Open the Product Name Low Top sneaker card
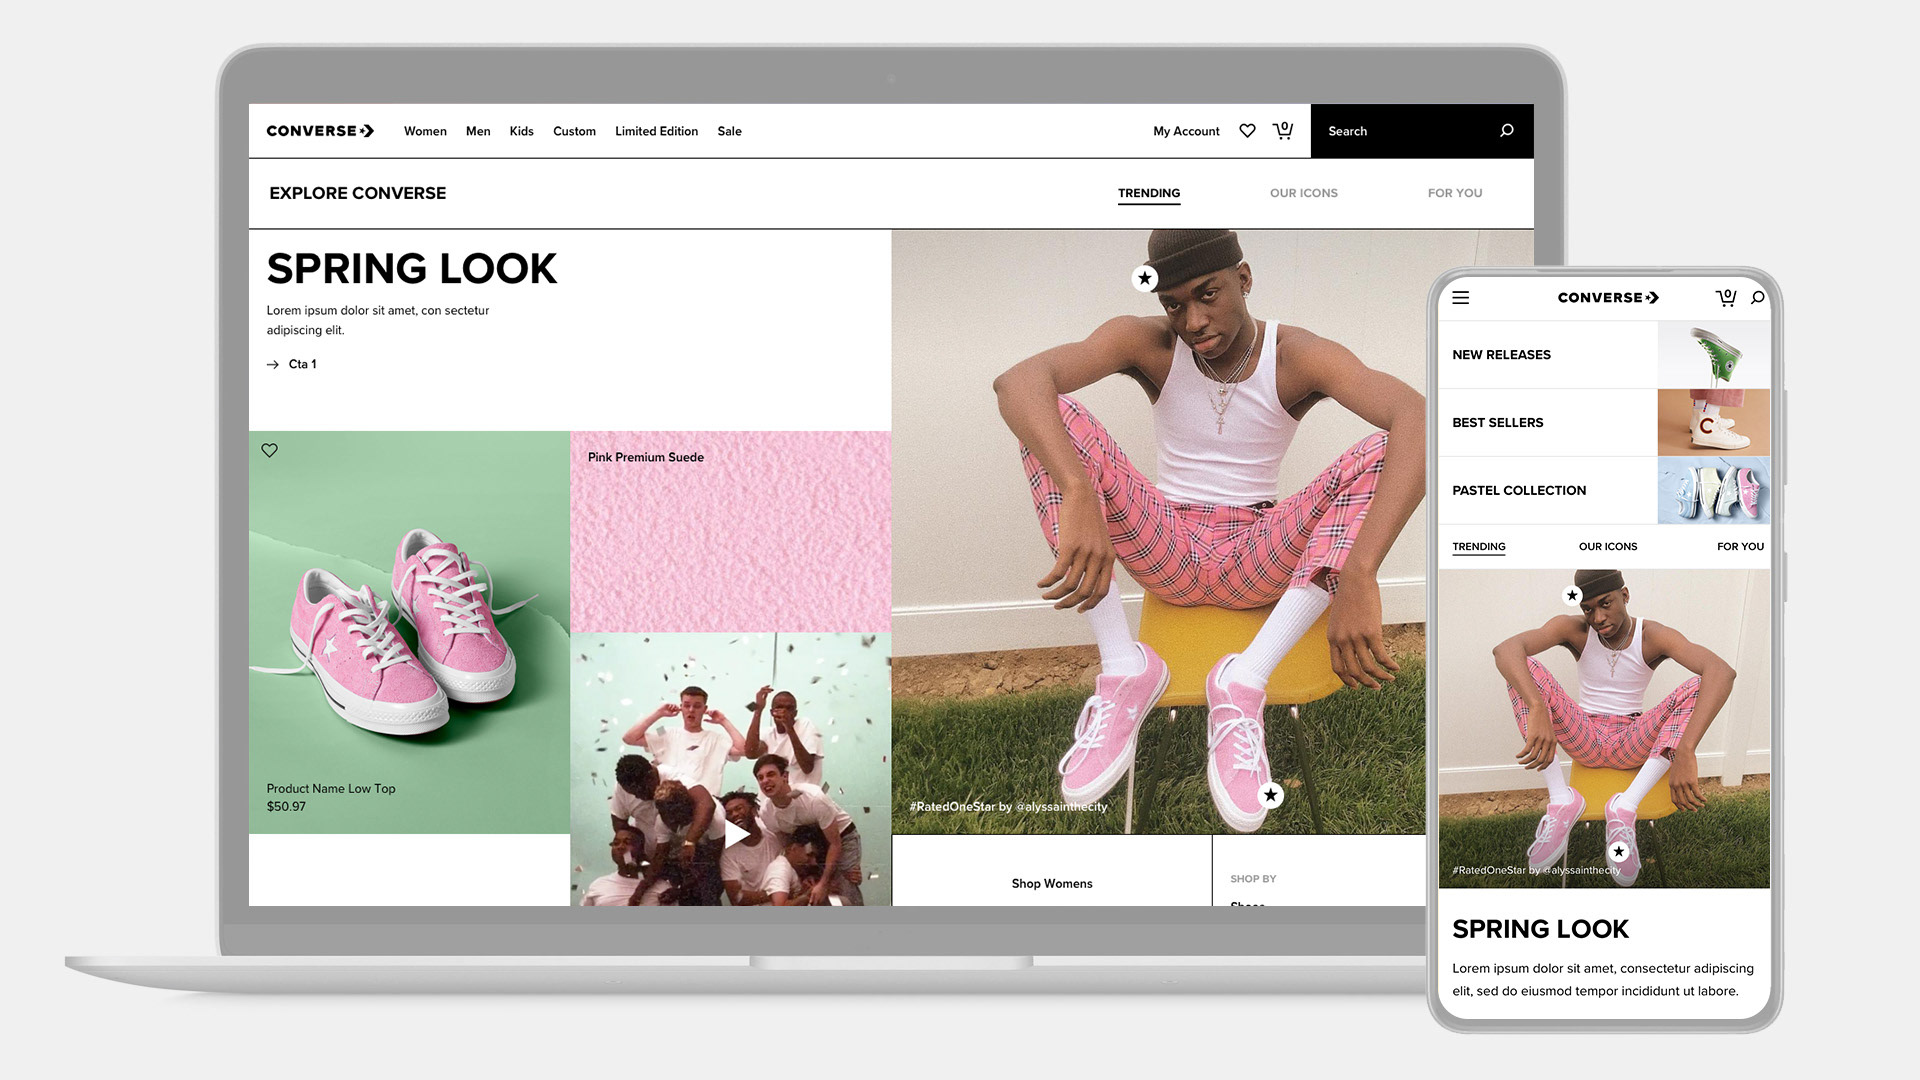Viewport: 1920px width, 1080px height. 409,632
